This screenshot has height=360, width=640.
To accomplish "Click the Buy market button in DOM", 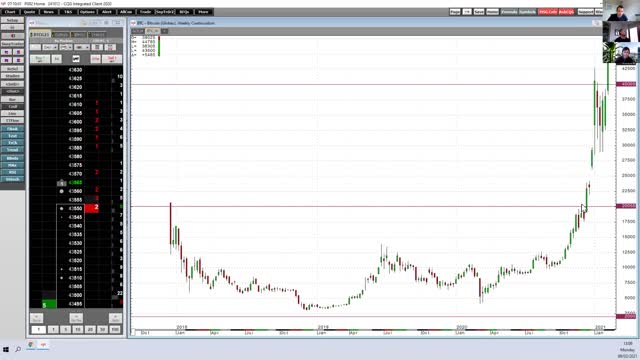I will click(40, 59).
